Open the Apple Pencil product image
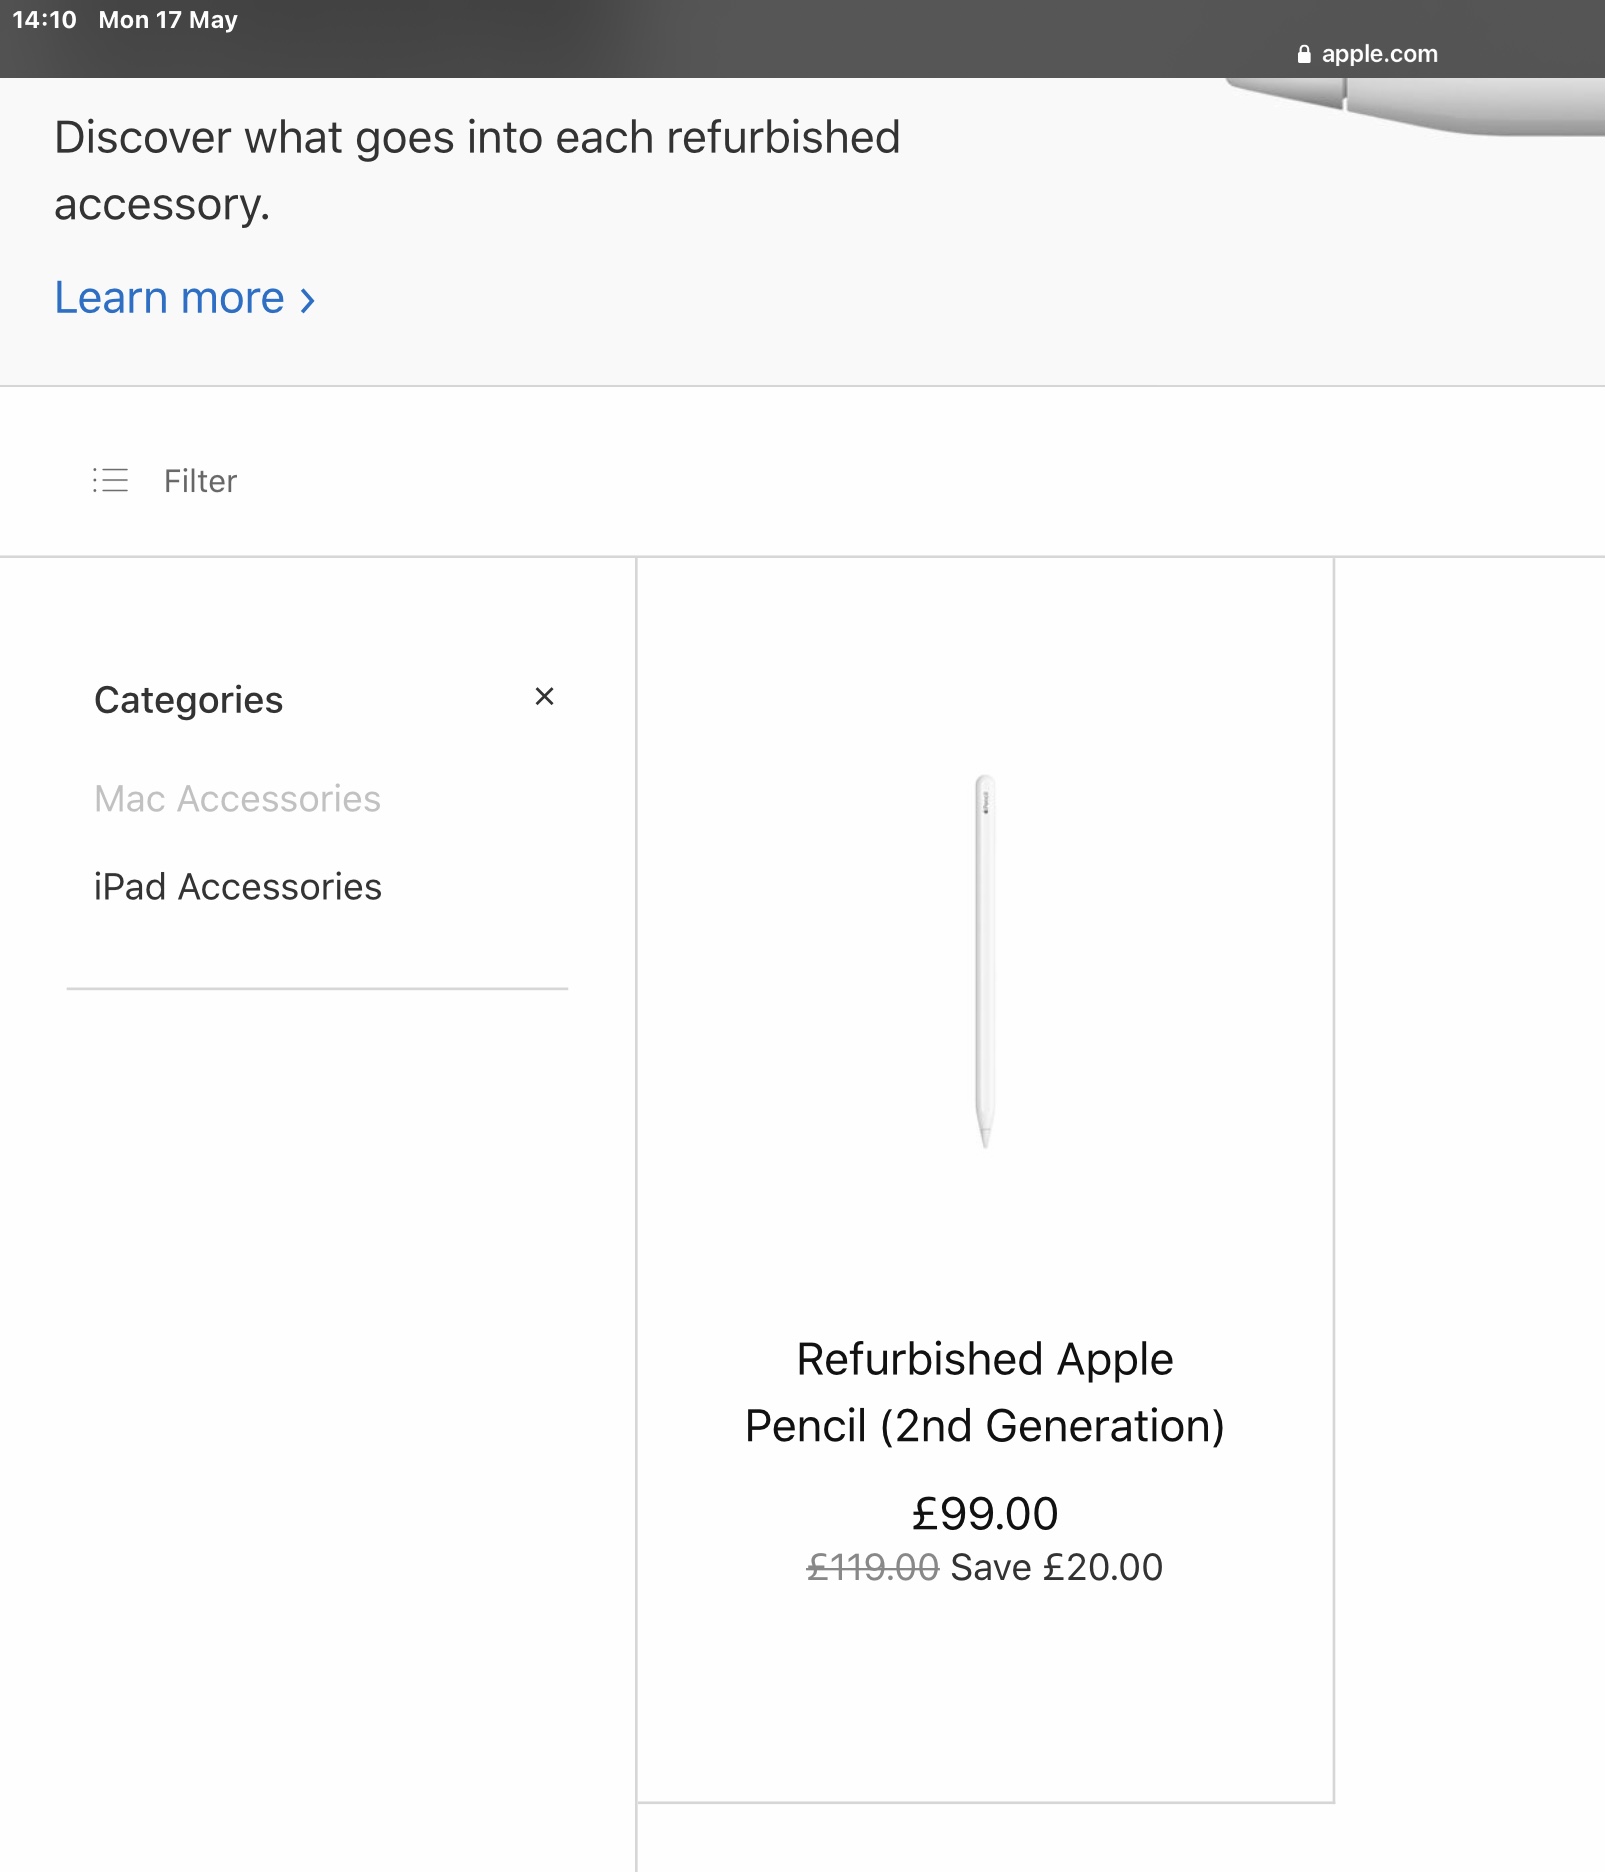 coord(985,960)
